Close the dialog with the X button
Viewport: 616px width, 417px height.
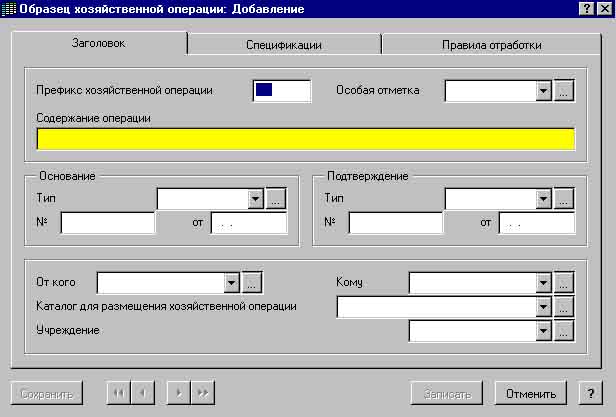(x=605, y=9)
